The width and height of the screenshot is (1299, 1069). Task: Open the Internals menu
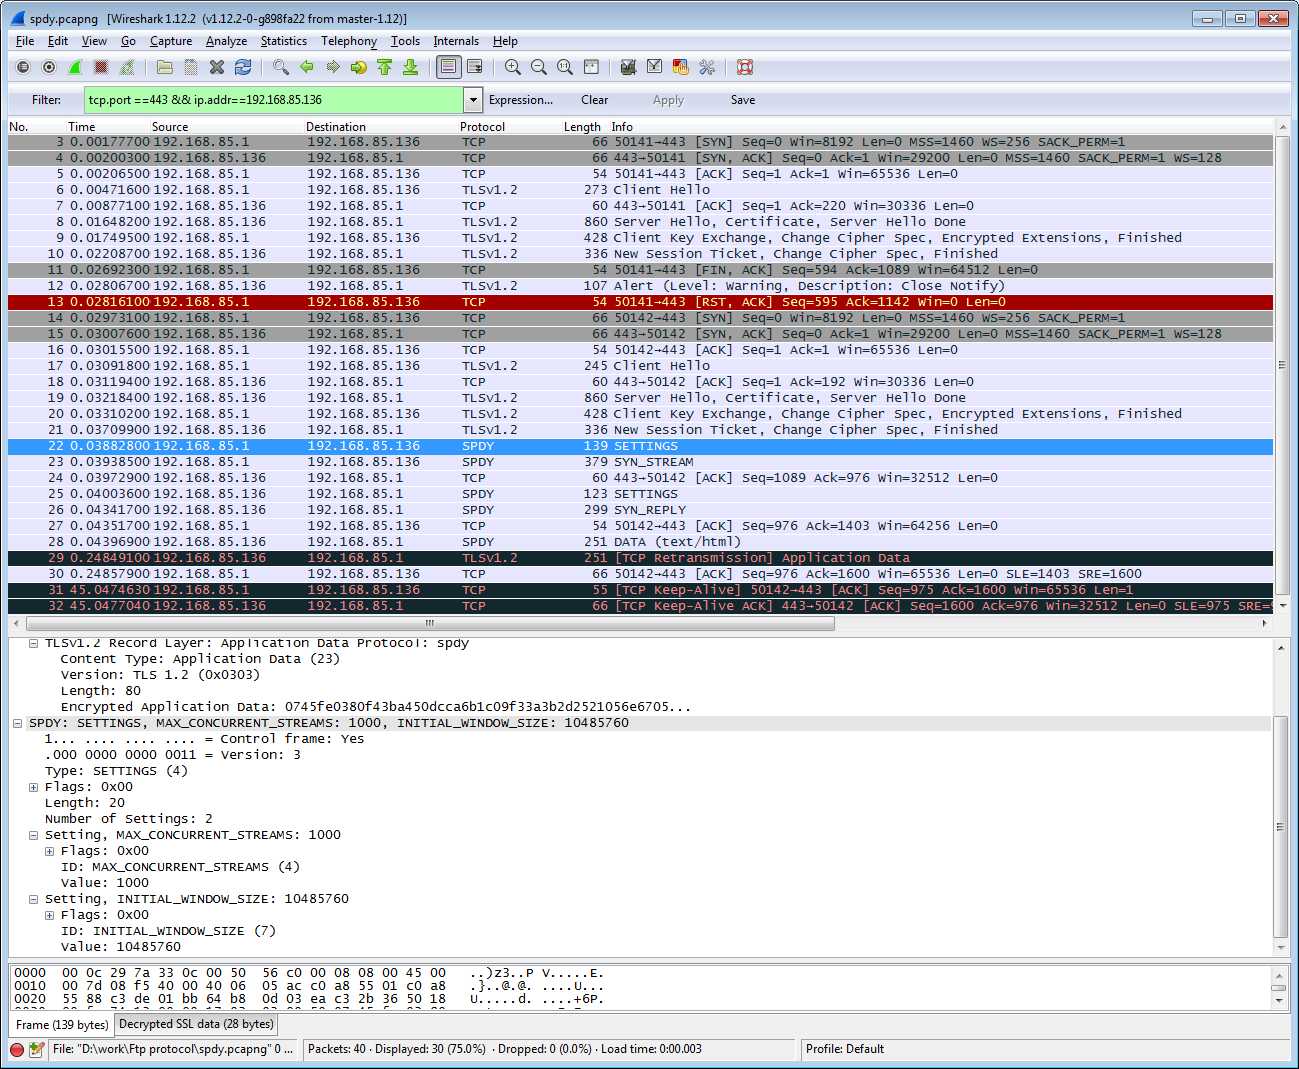click(x=456, y=41)
